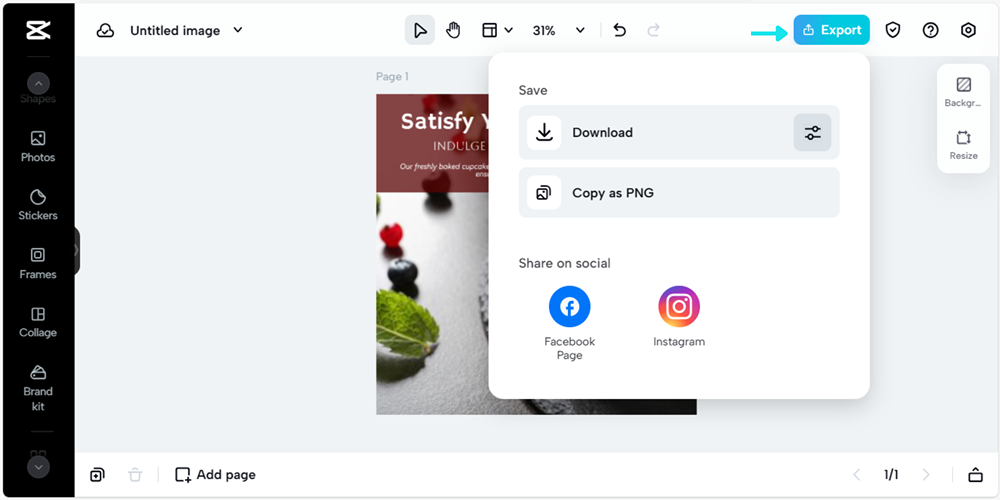
Task: Open the shield privacy icon
Action: 893,30
